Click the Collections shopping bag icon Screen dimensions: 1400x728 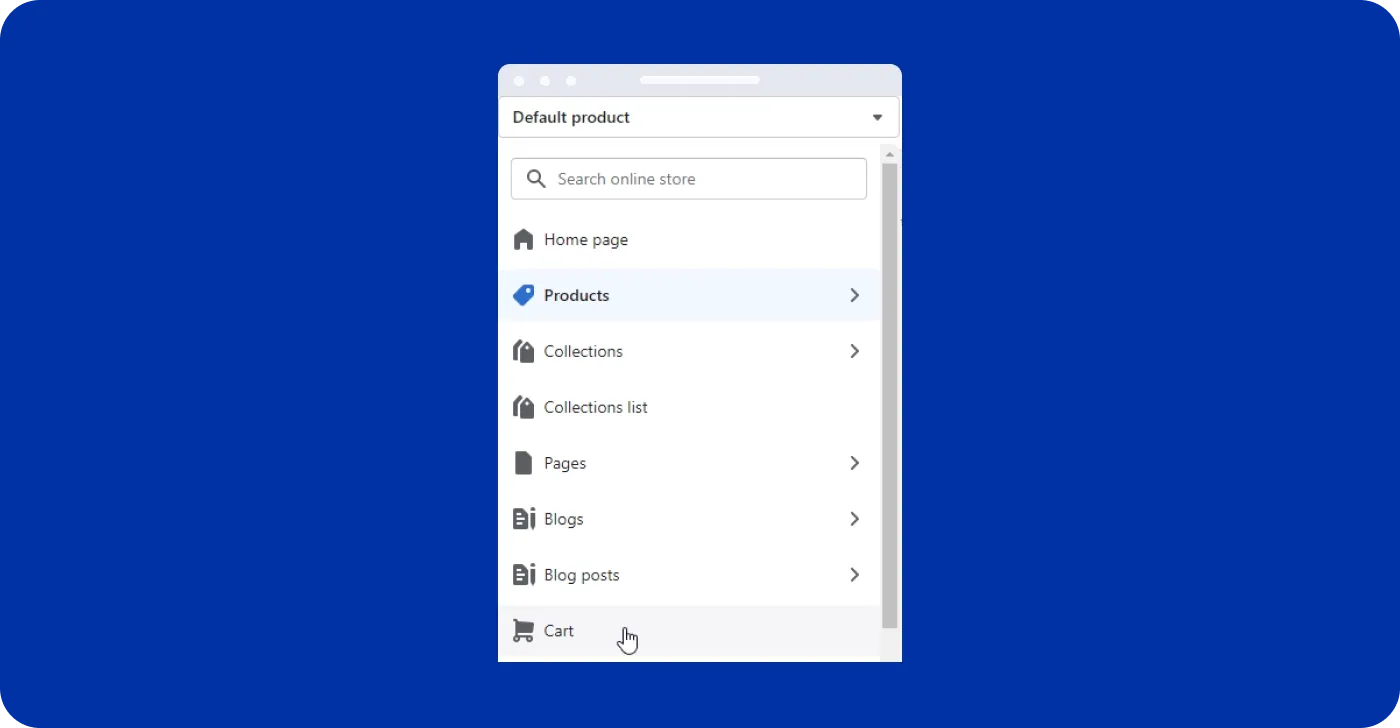click(523, 351)
